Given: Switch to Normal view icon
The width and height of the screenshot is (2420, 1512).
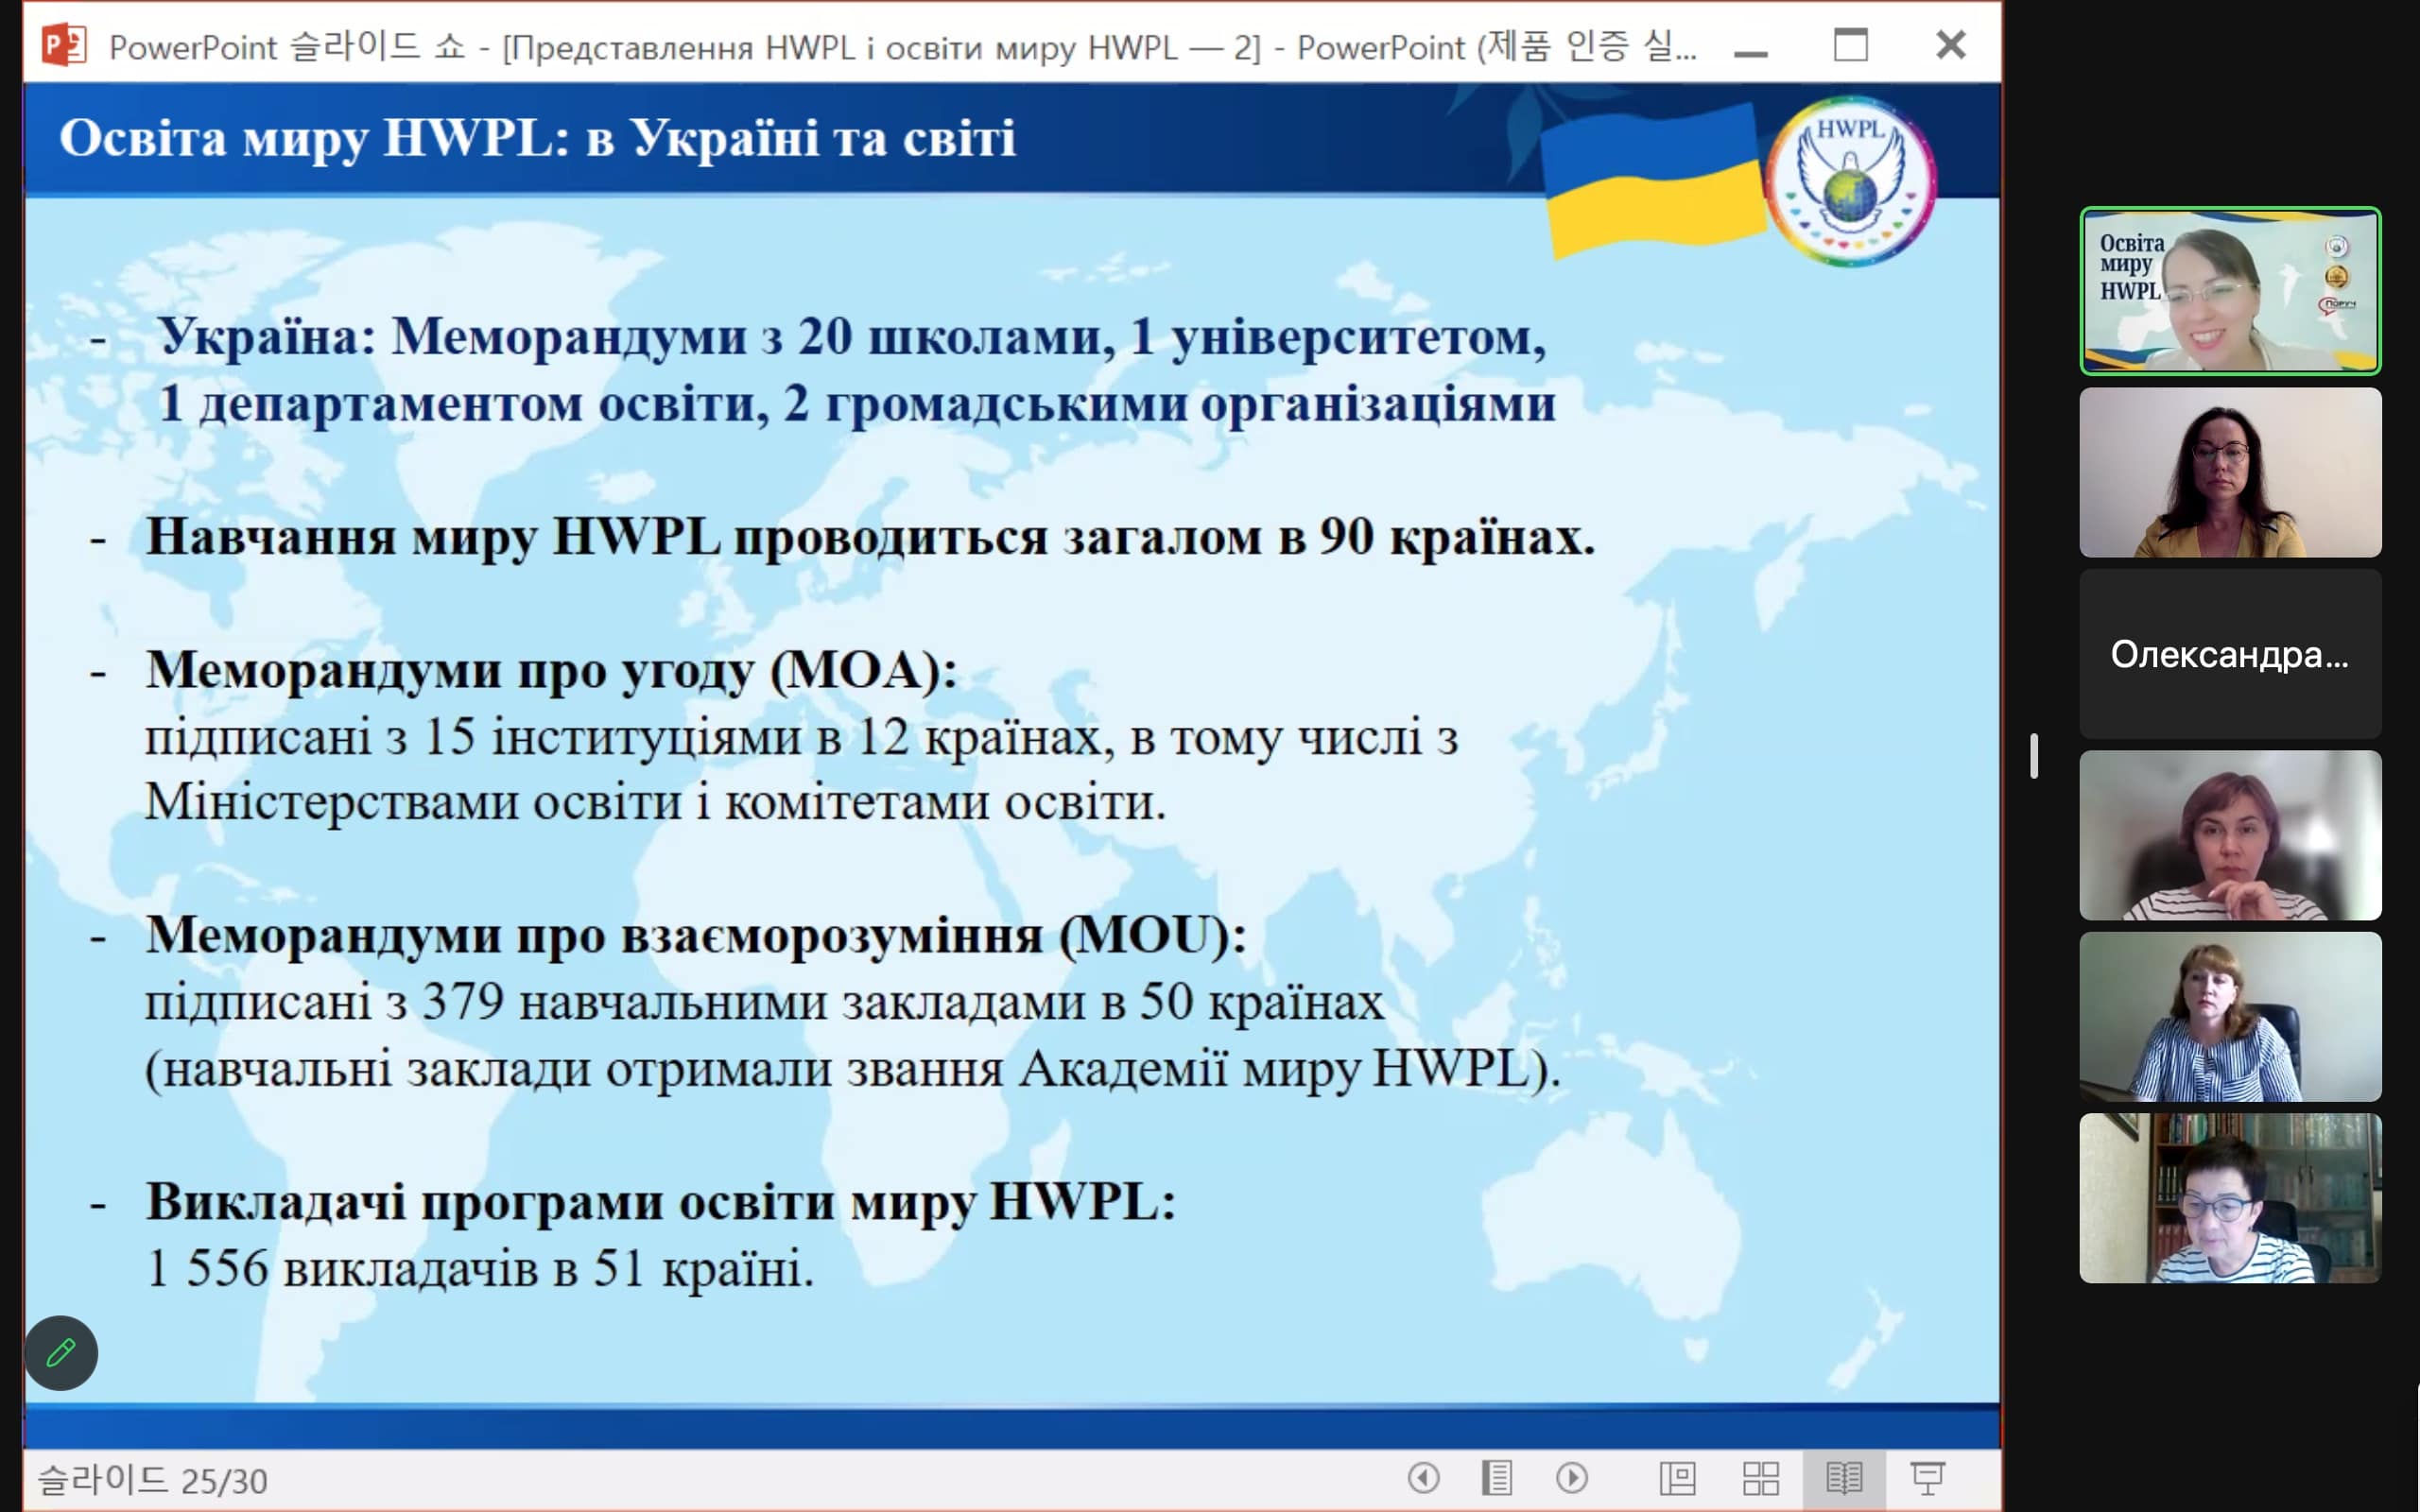Looking at the screenshot, I should coord(1677,1478).
